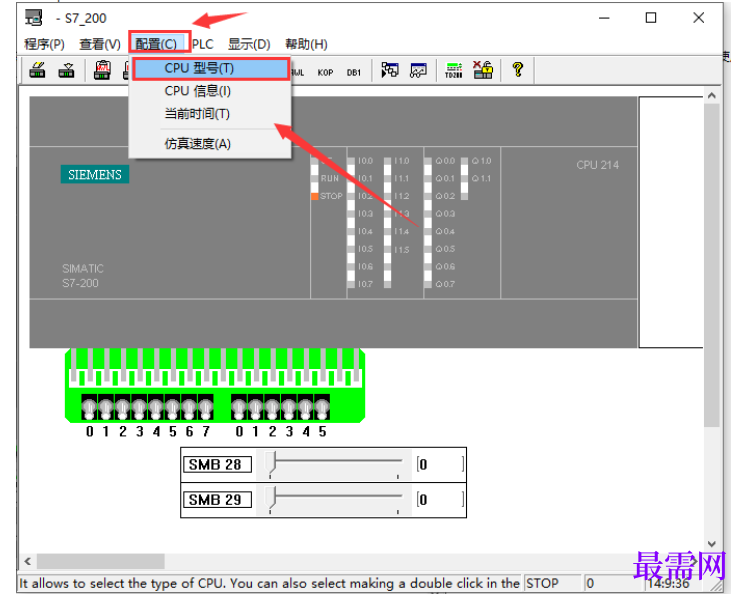The height and width of the screenshot is (597, 745).
Task: Toggle switch 2 in the eight-switch bank
Action: (123, 407)
